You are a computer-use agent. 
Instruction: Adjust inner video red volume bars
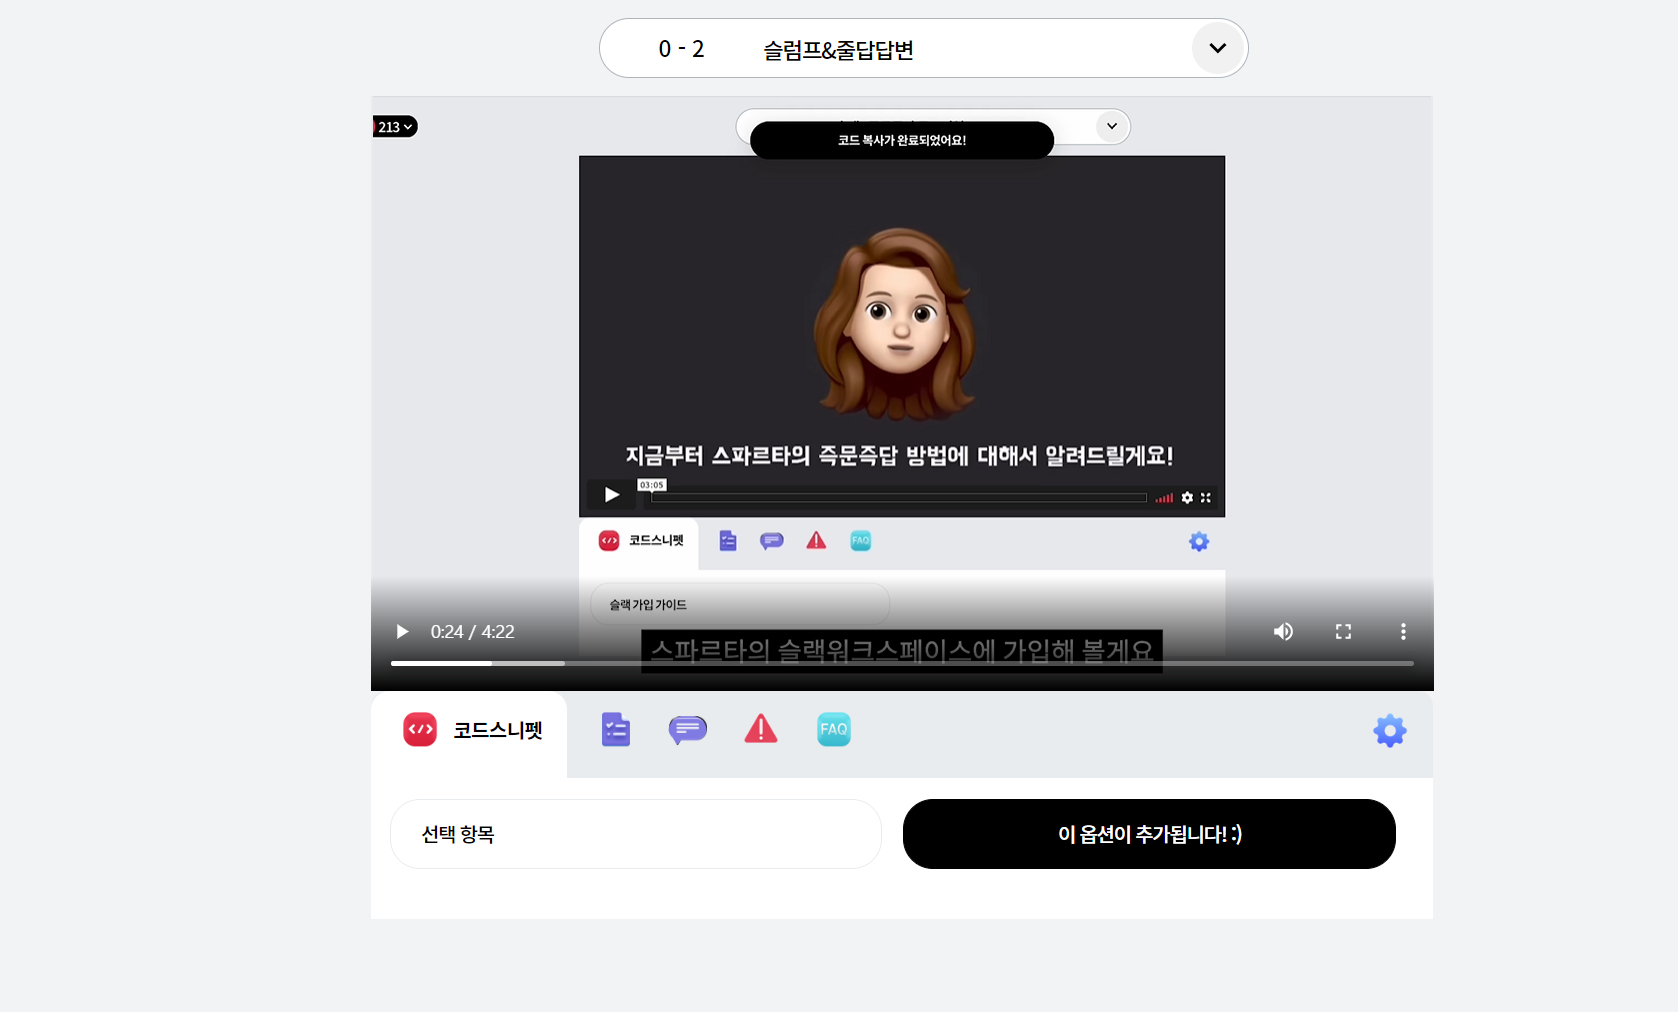point(1164,497)
